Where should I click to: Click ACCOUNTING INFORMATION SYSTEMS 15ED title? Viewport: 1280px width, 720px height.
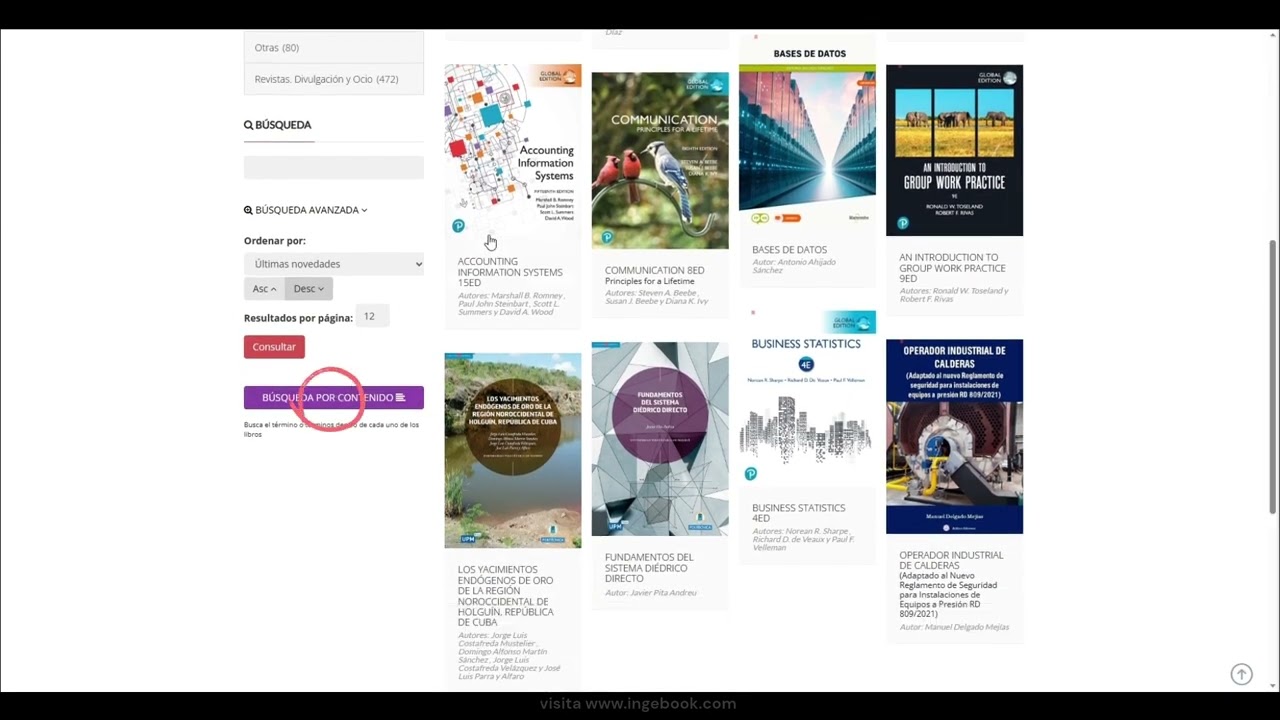510,272
